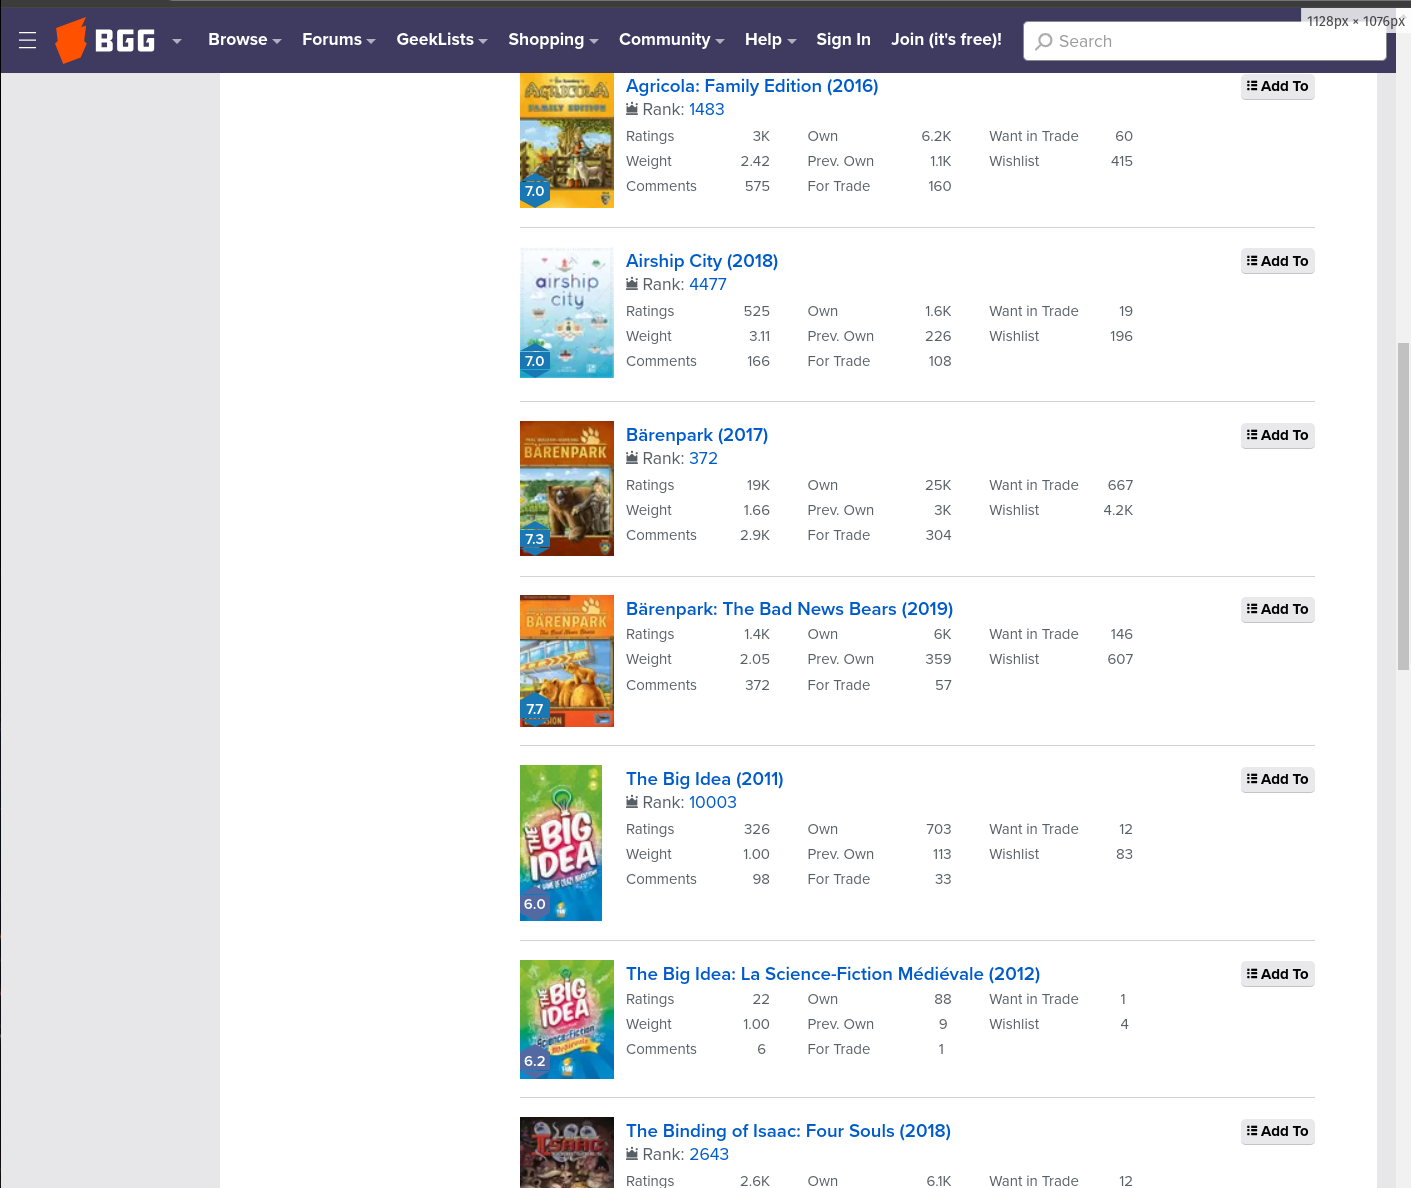Screen dimensions: 1411x1188
Task: Click the 6.2 rating hexagon badge
Action: (535, 1061)
